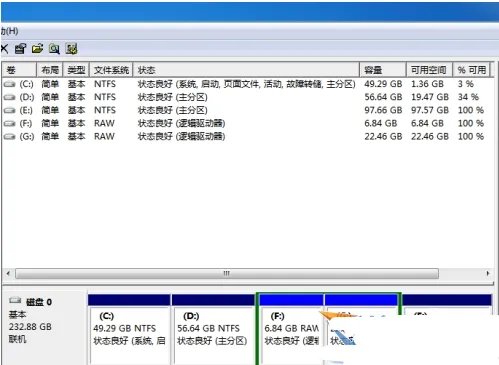
Task: Click 状态良好 (逻辑驱动器) in (F:) row
Action: click(182, 124)
